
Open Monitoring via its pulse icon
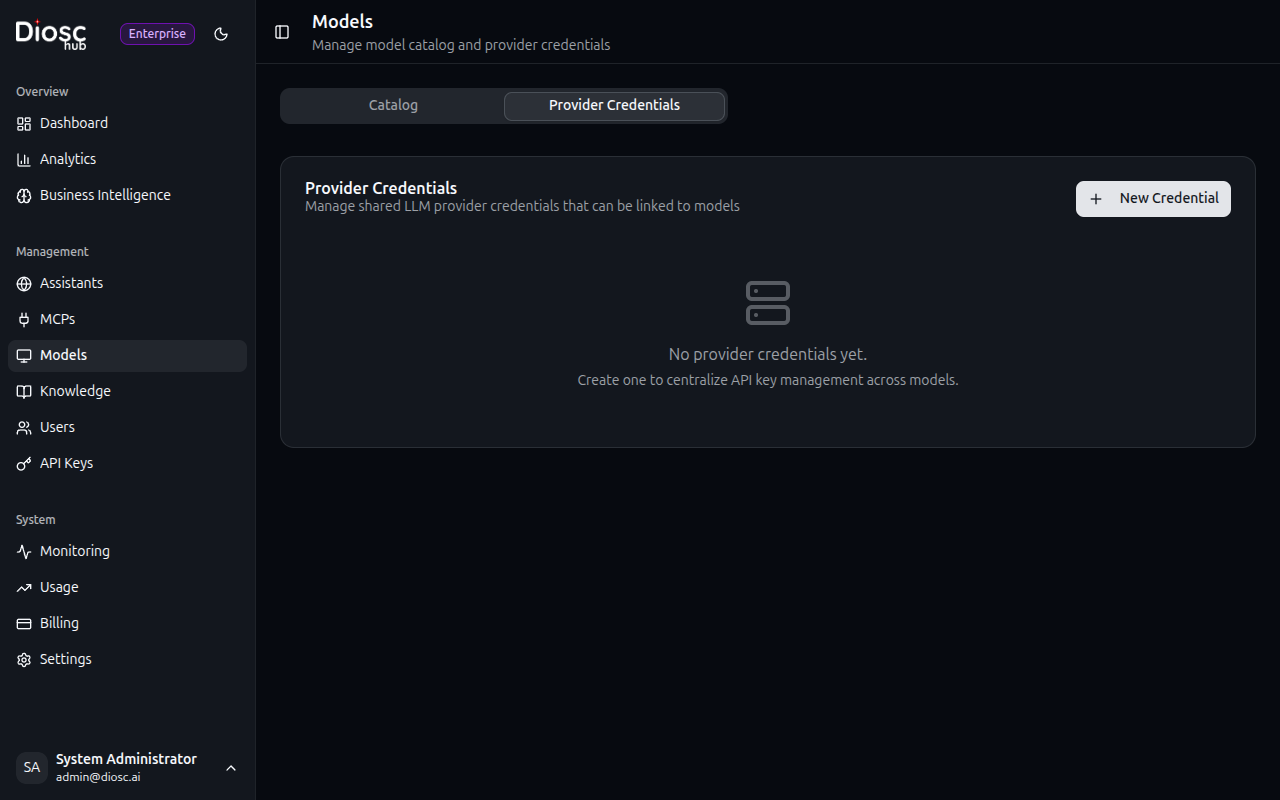[23, 551]
